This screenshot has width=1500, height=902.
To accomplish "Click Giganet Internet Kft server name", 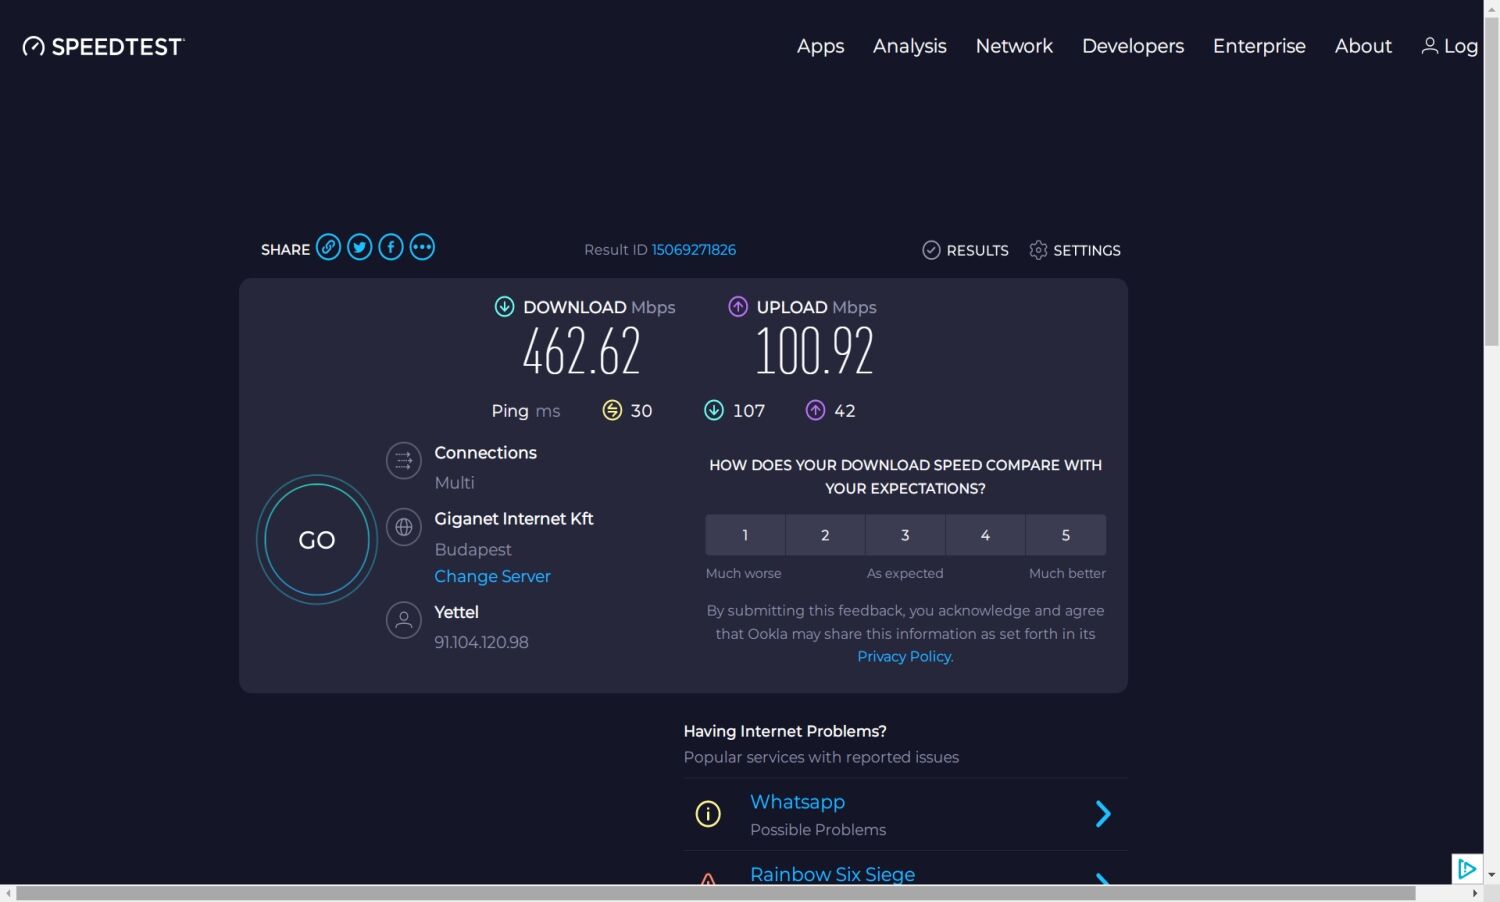I will tap(514, 518).
